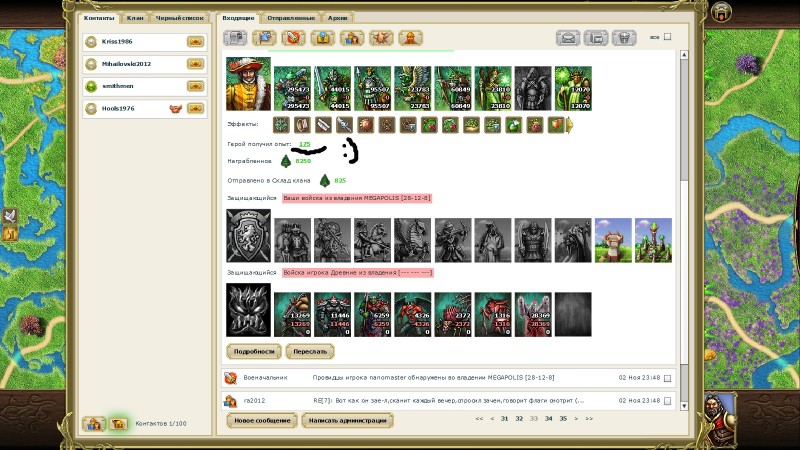Image resolution: width=800 pixels, height=450 pixels.
Task: Click the castle icon at top right corner
Action: pos(721,12)
